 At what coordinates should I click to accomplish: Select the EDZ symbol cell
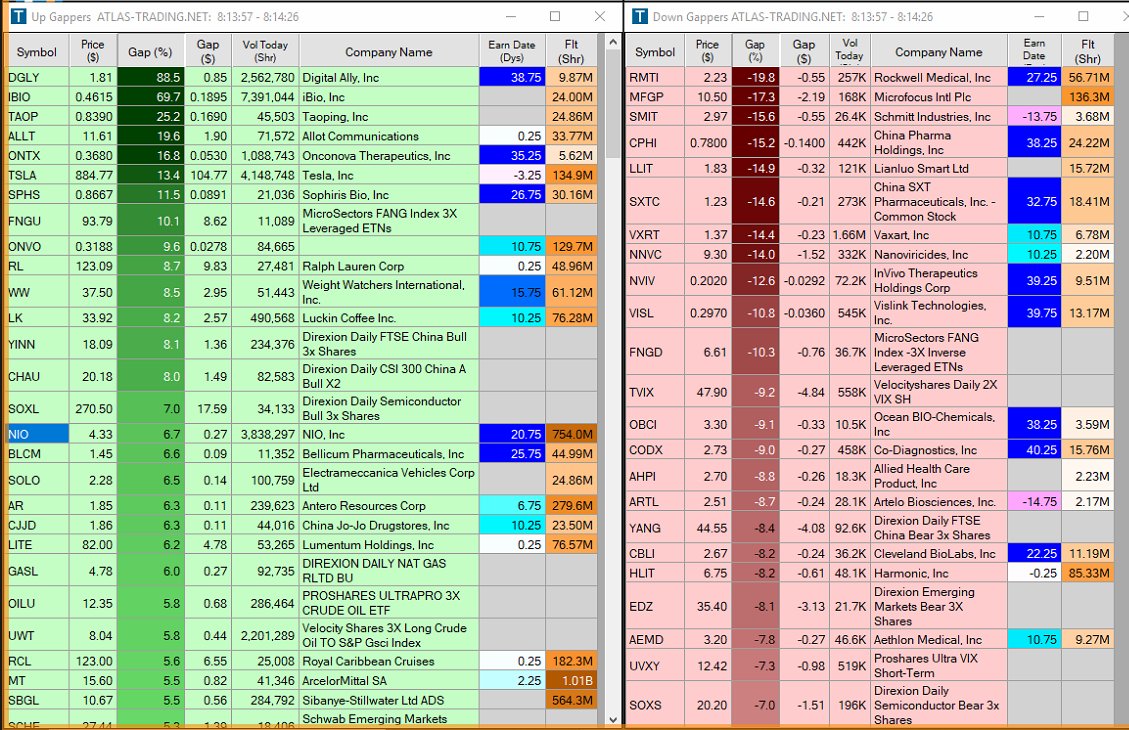coord(655,606)
